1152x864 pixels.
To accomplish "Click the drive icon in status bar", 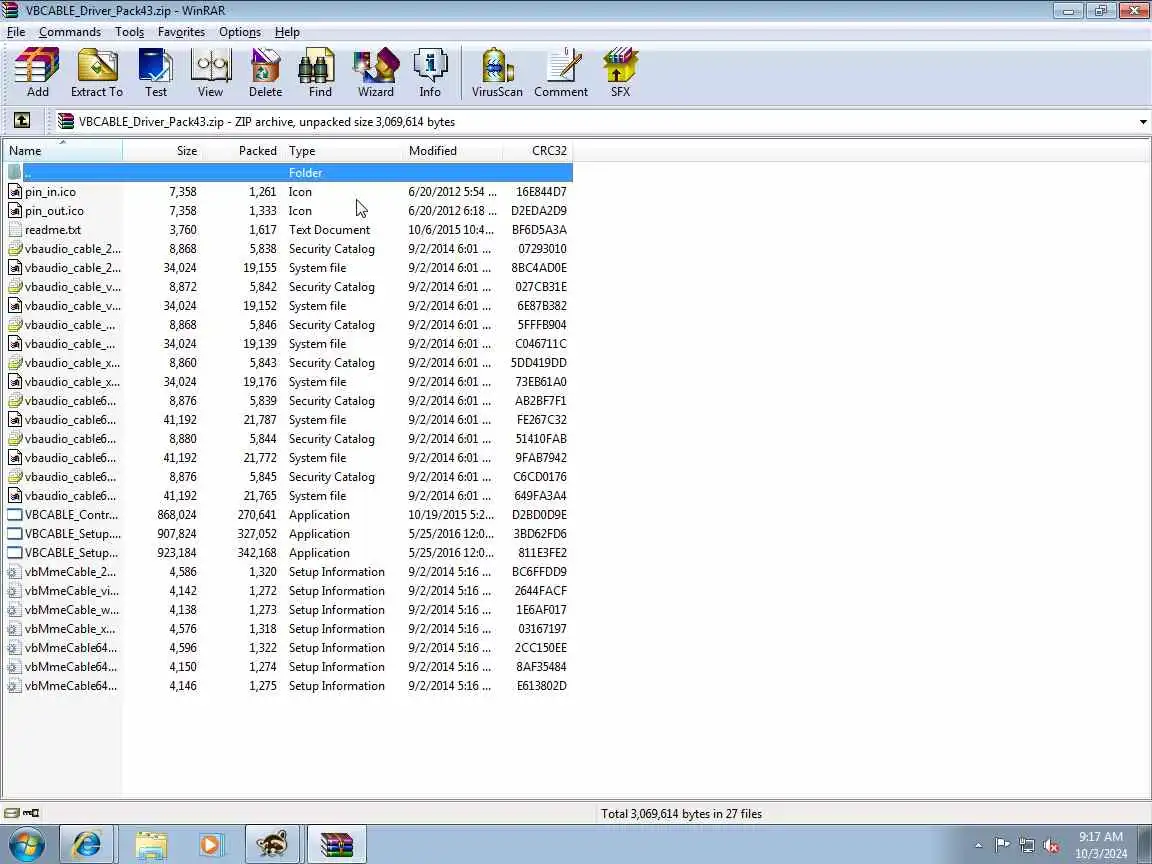I will tap(11, 813).
